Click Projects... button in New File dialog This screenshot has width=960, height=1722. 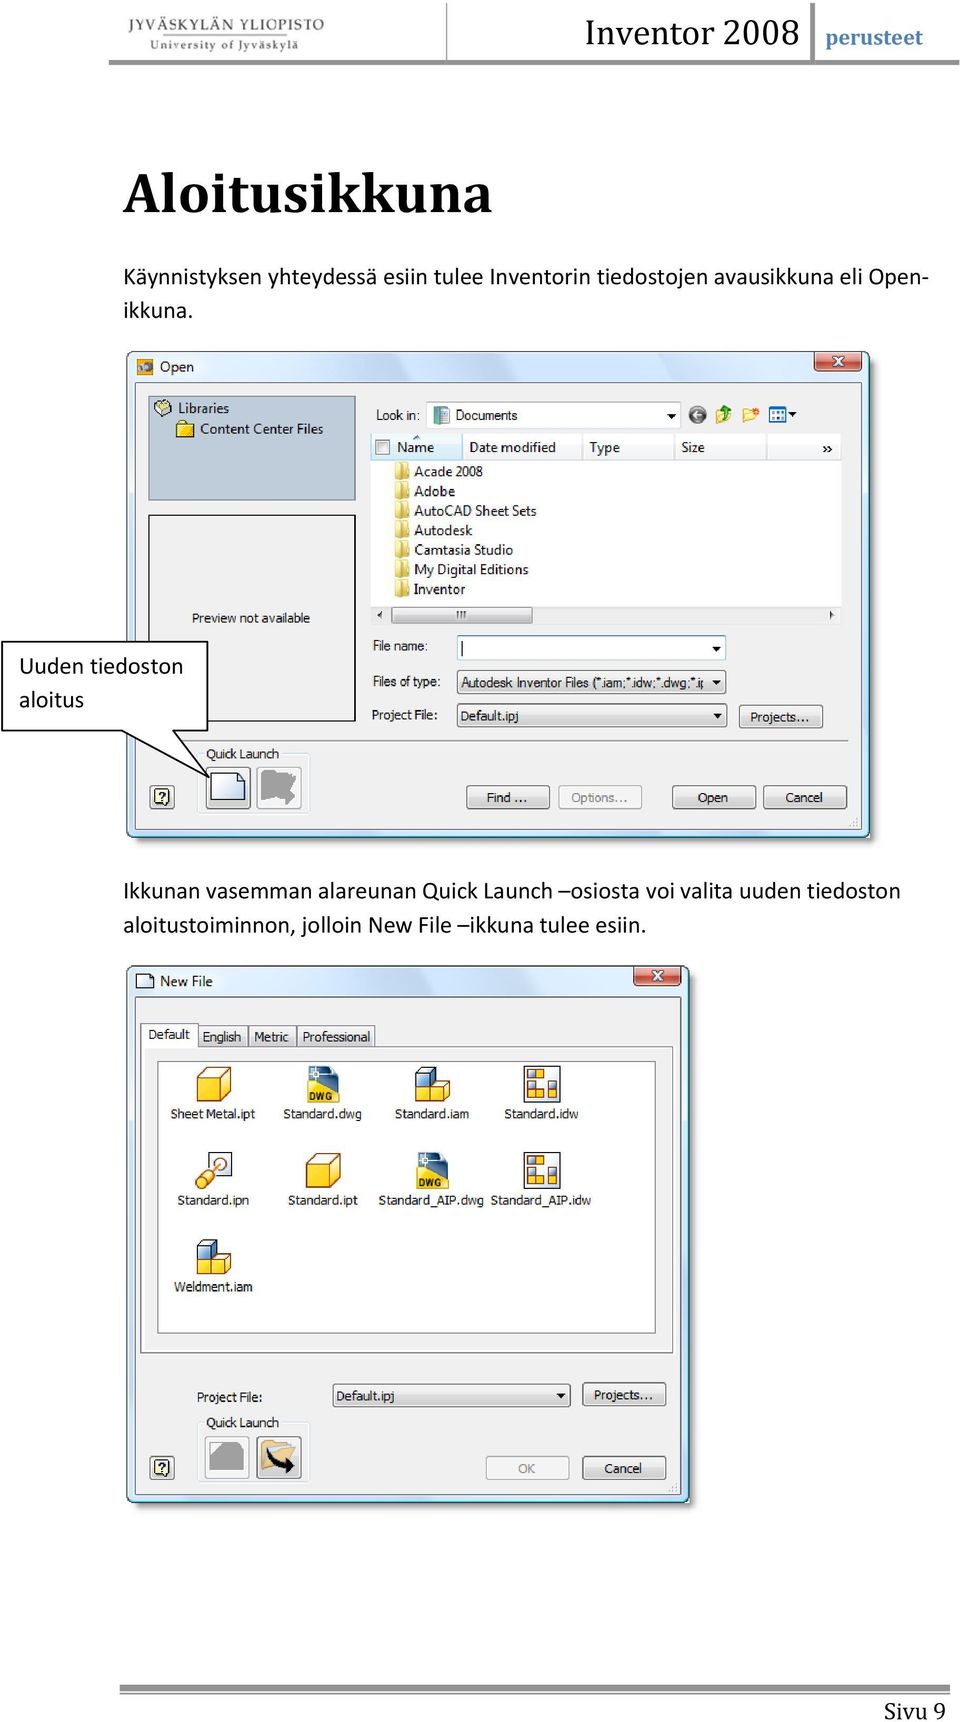pos(623,1395)
